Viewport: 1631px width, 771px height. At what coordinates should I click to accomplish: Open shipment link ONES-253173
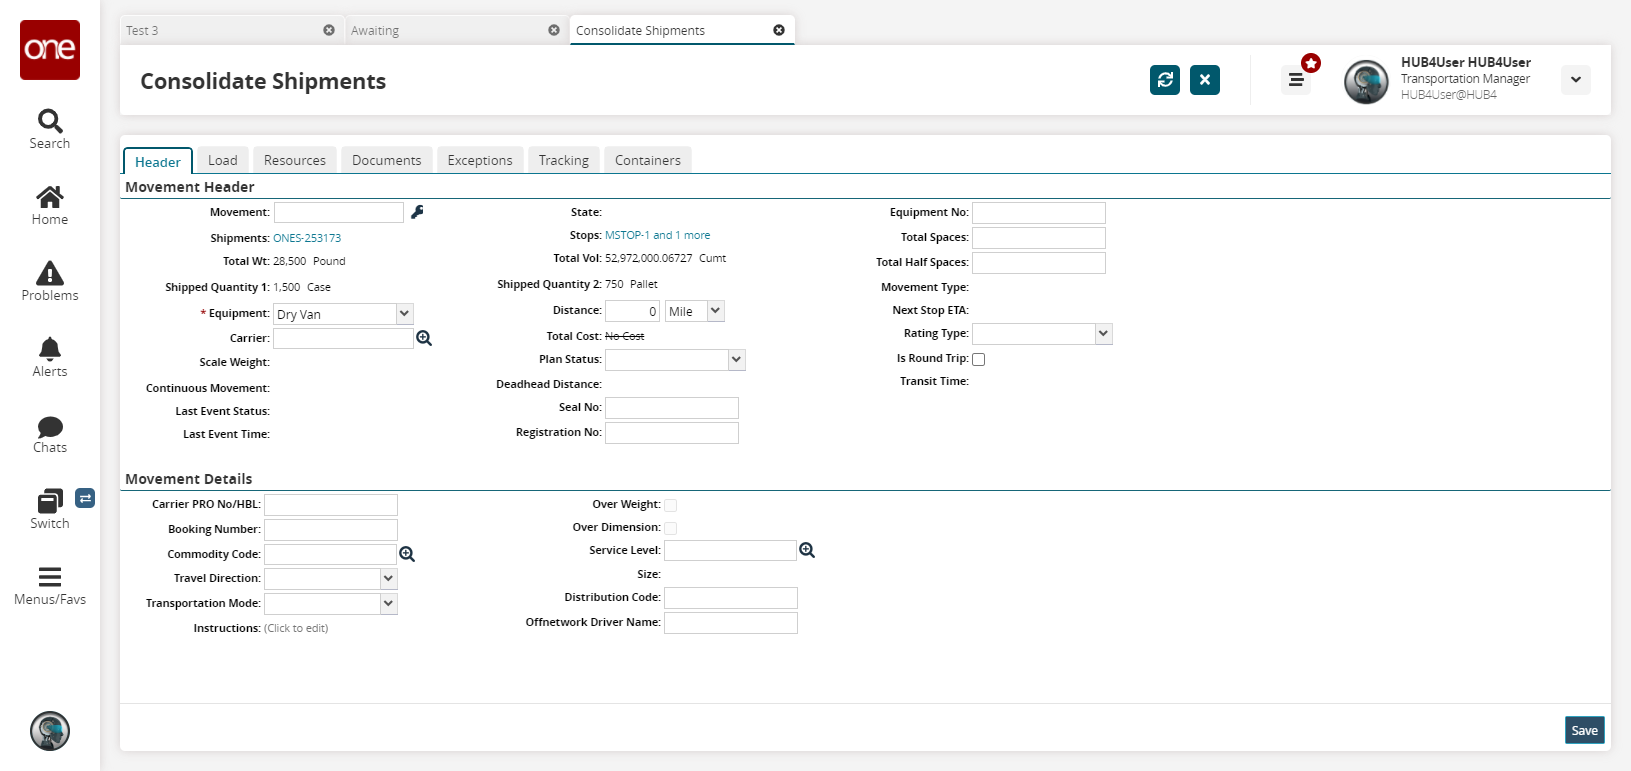point(307,238)
